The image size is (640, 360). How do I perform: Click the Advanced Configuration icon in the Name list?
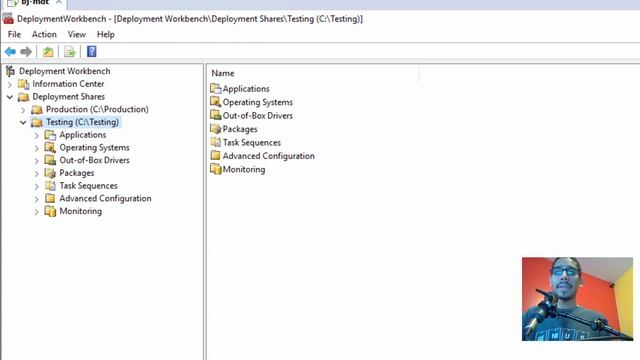tap(216, 156)
